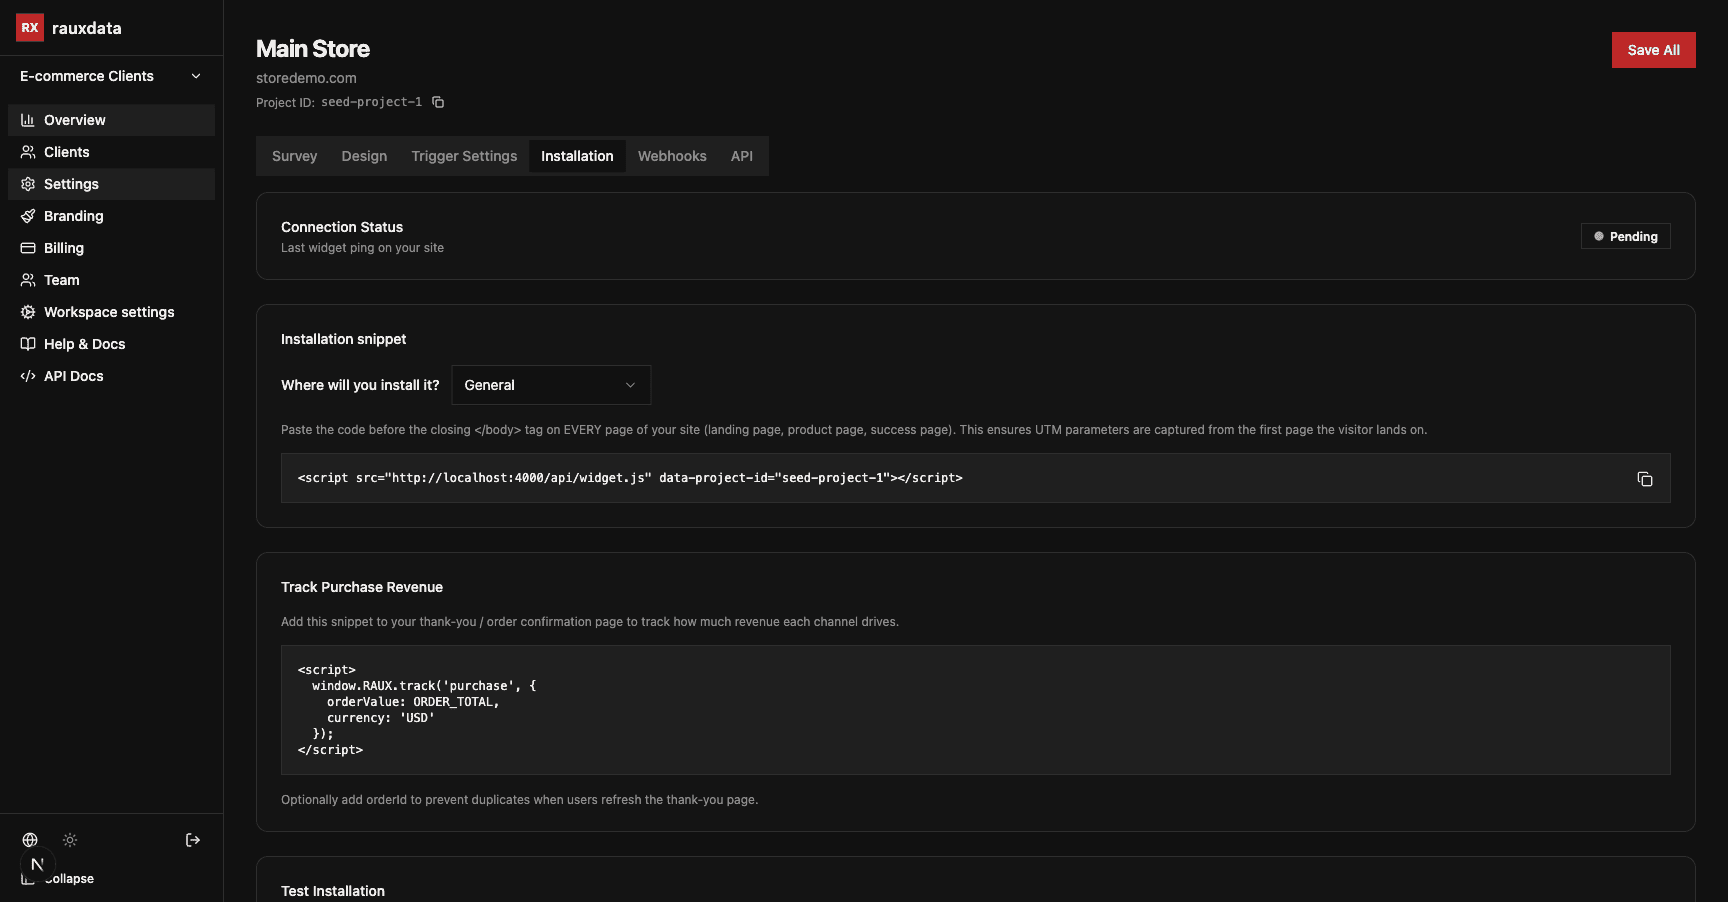Open the Billing page label
This screenshot has width=1728, height=902.
pyautogui.click(x=64, y=248)
